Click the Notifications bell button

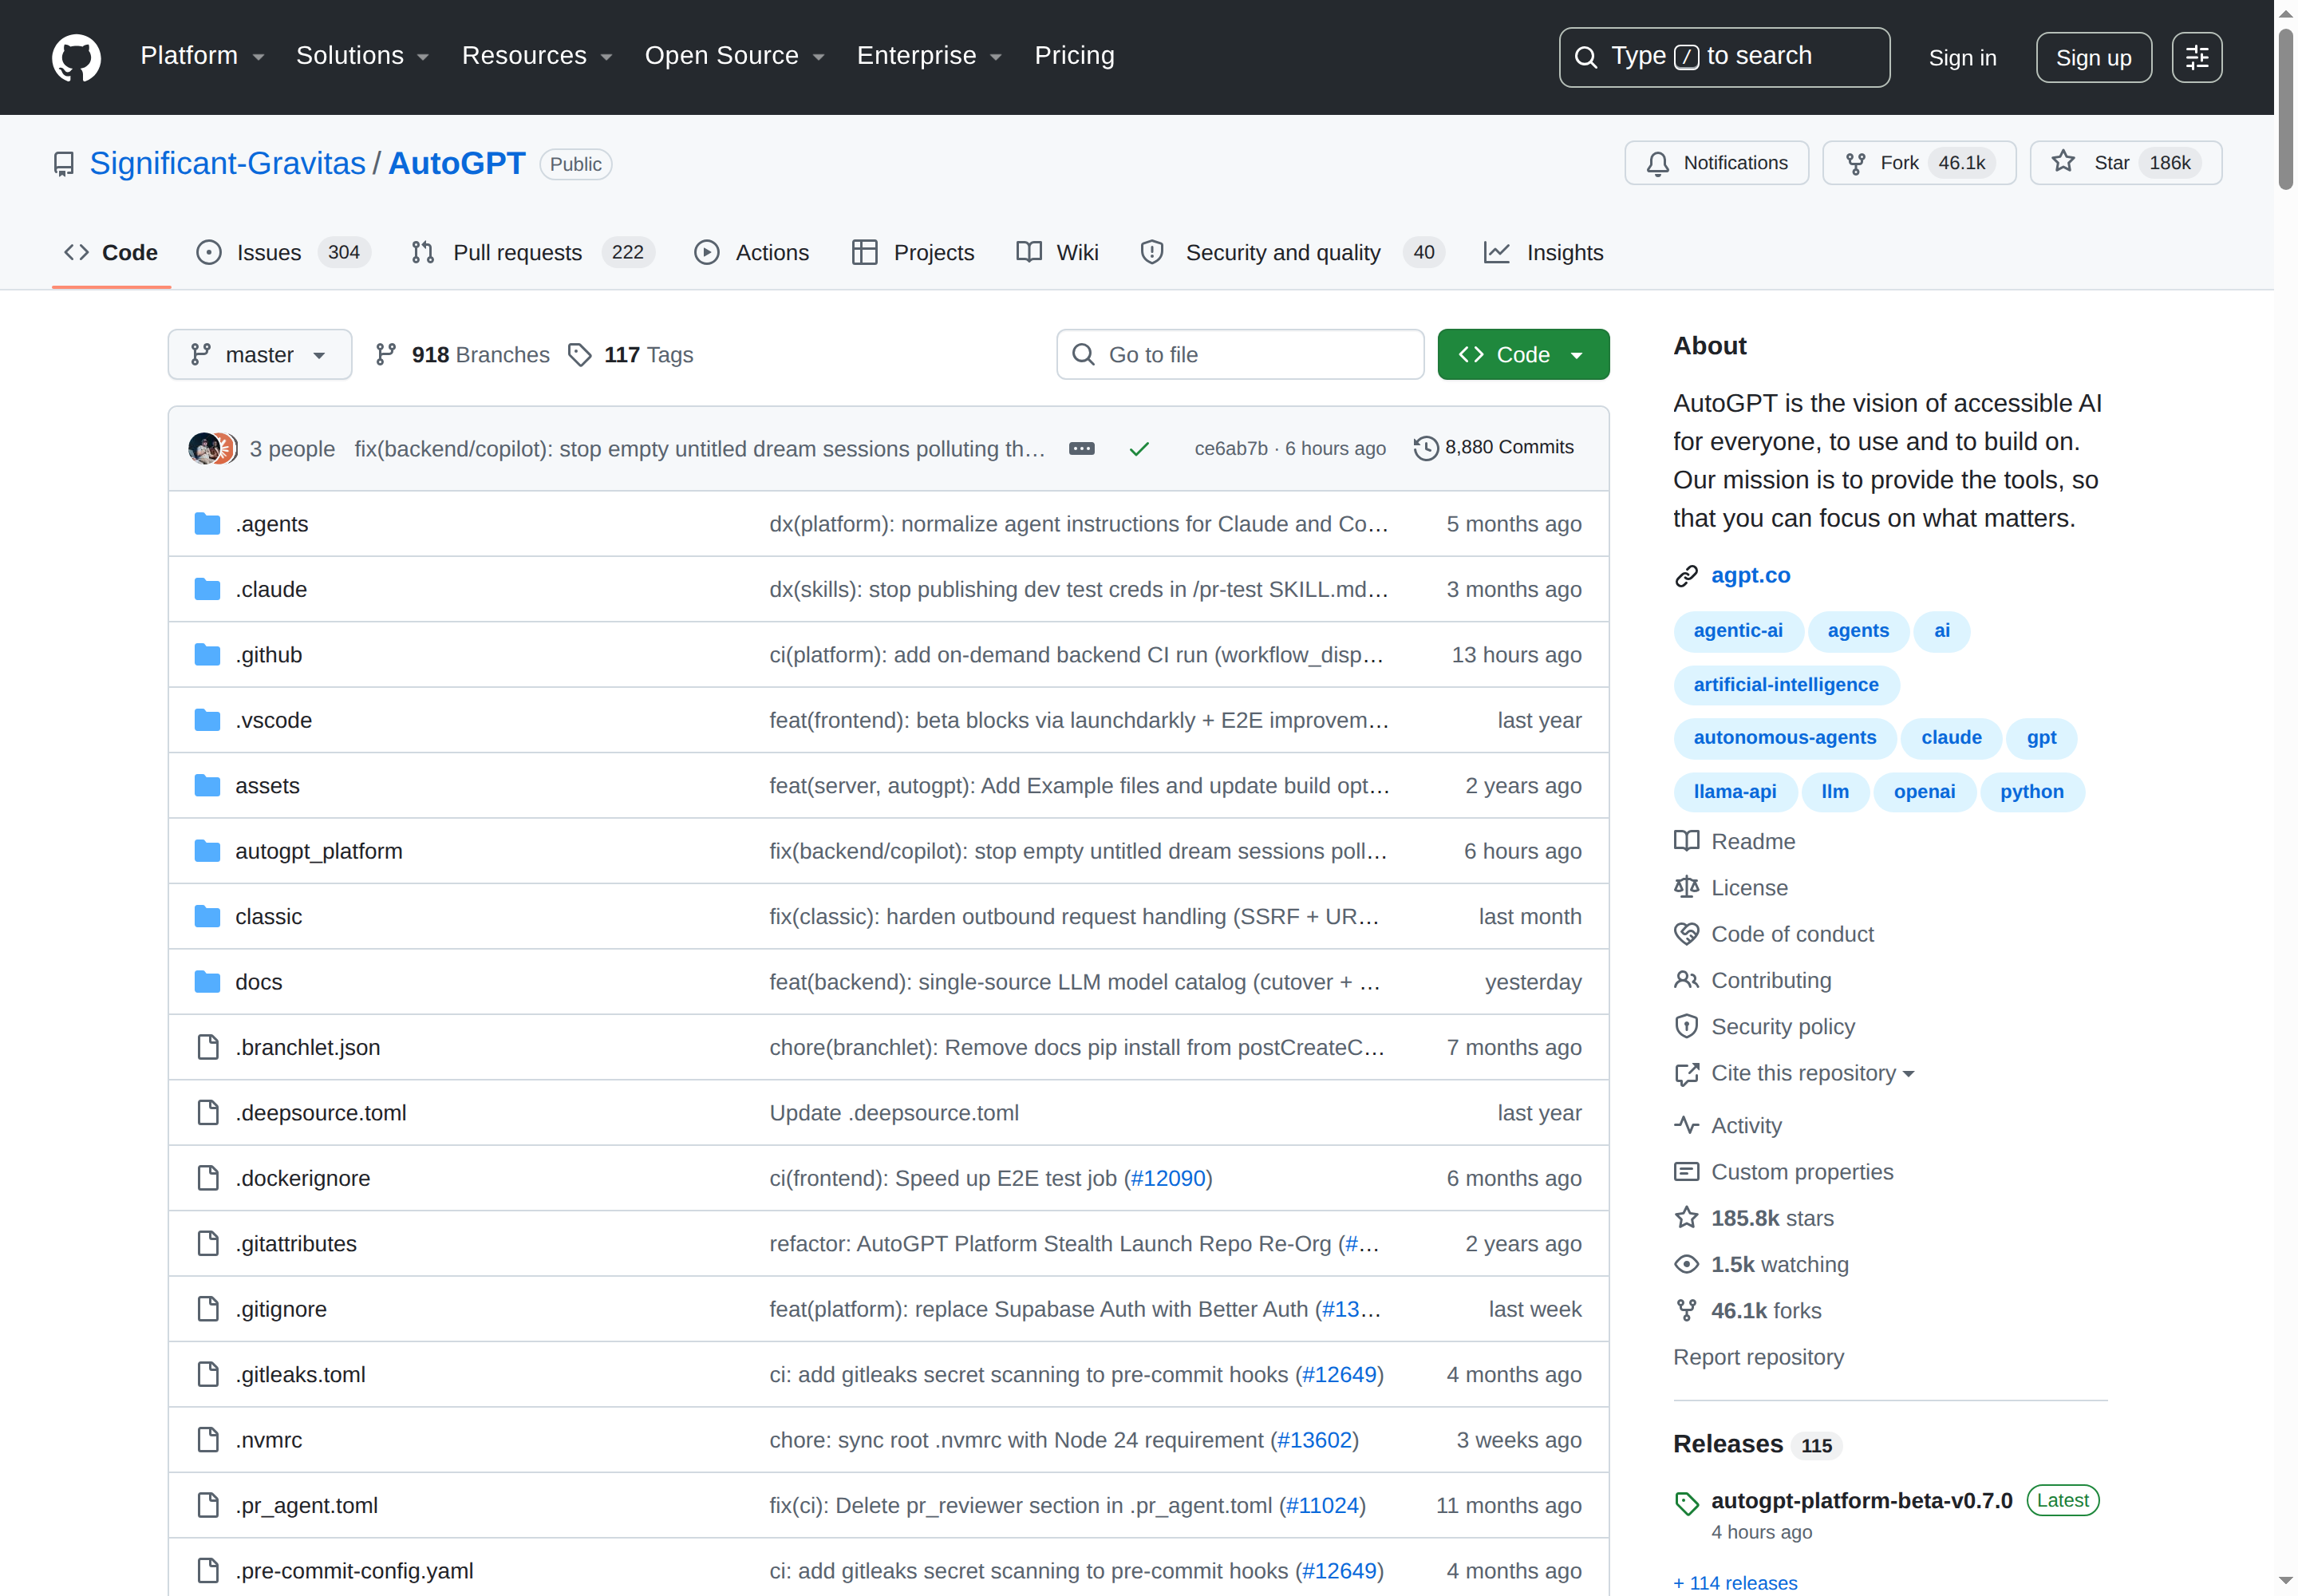point(1716,163)
